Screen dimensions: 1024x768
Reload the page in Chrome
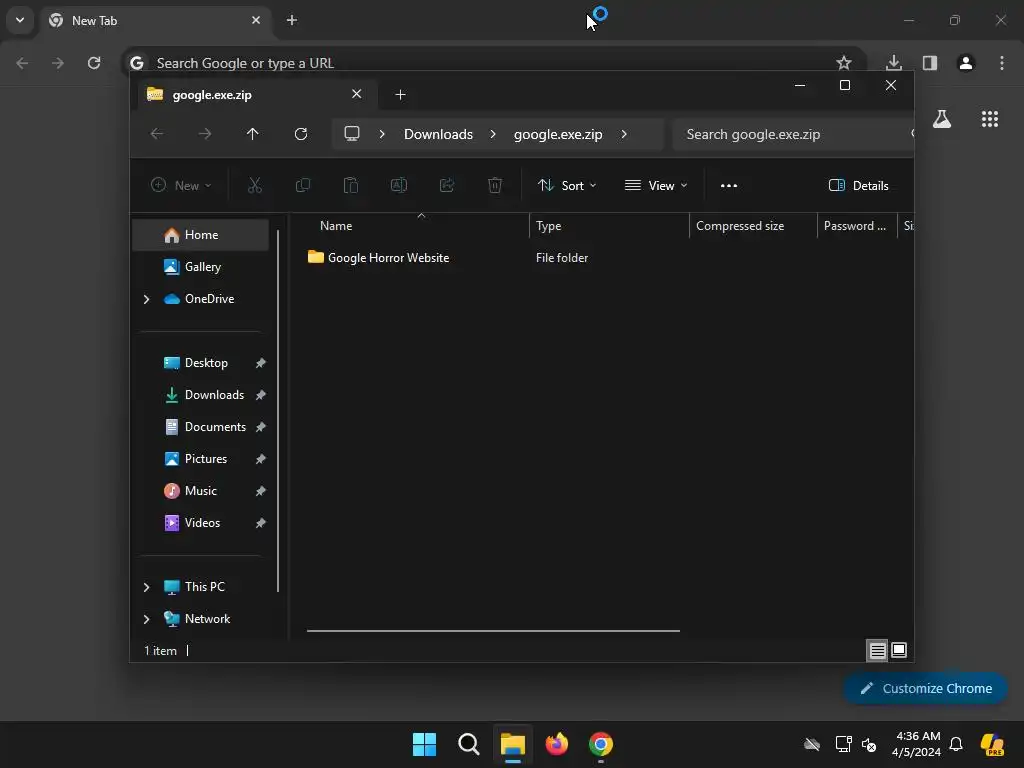tap(94, 63)
